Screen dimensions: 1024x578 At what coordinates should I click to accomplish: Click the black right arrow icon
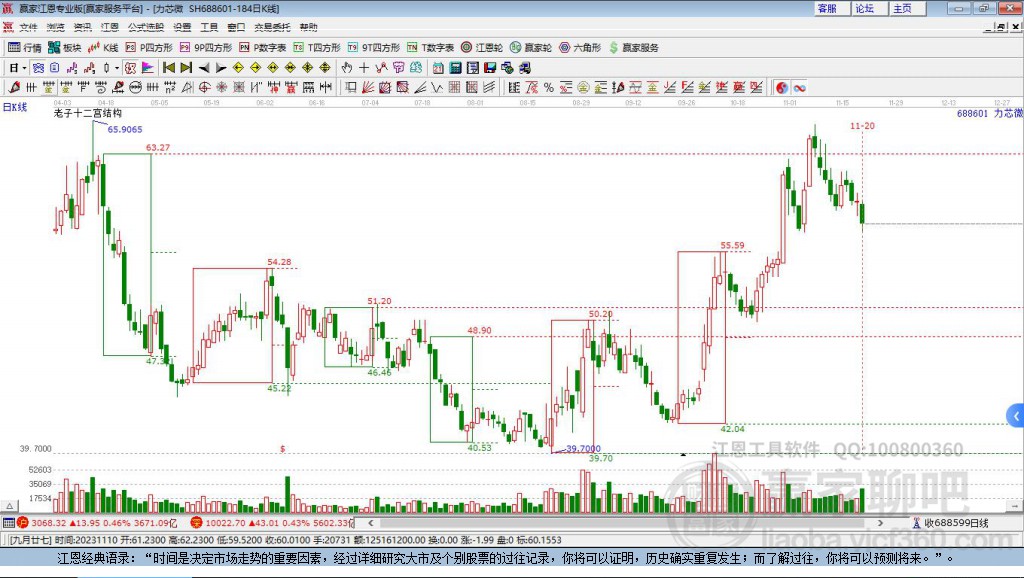tap(221, 68)
